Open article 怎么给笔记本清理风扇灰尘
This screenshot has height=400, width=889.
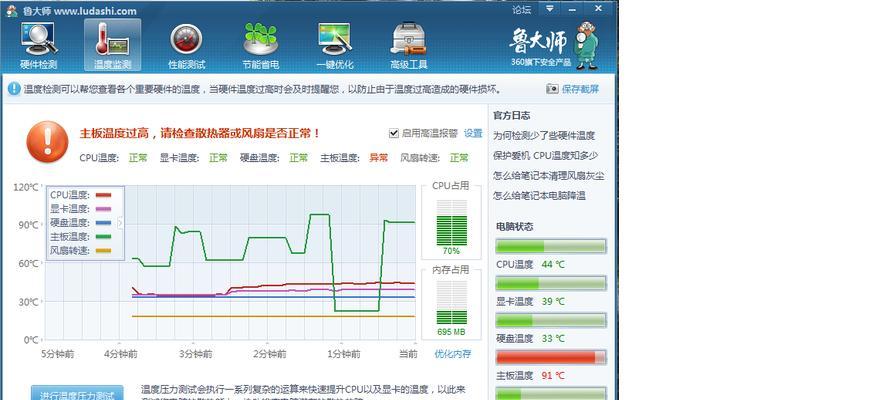548,176
